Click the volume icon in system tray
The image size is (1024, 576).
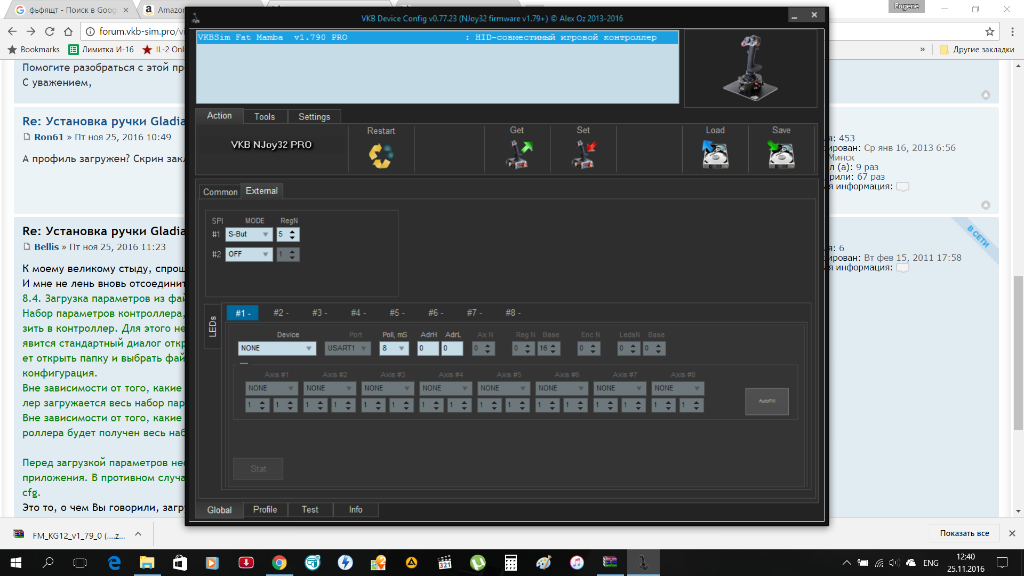(894, 562)
